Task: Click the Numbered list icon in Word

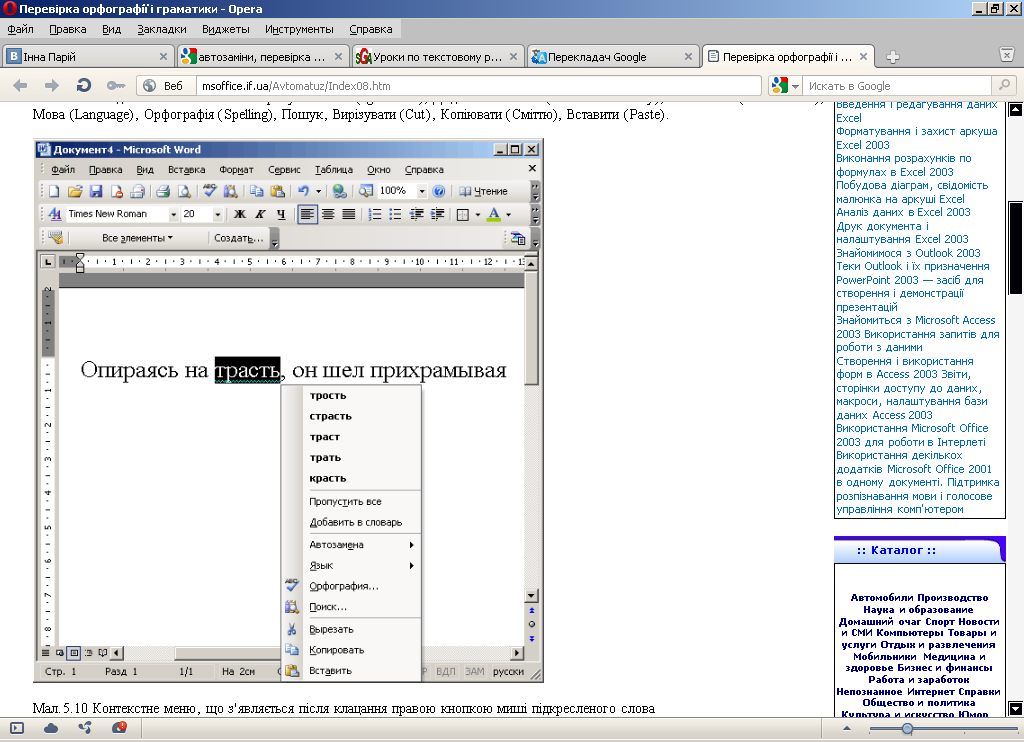Action: coord(374,214)
